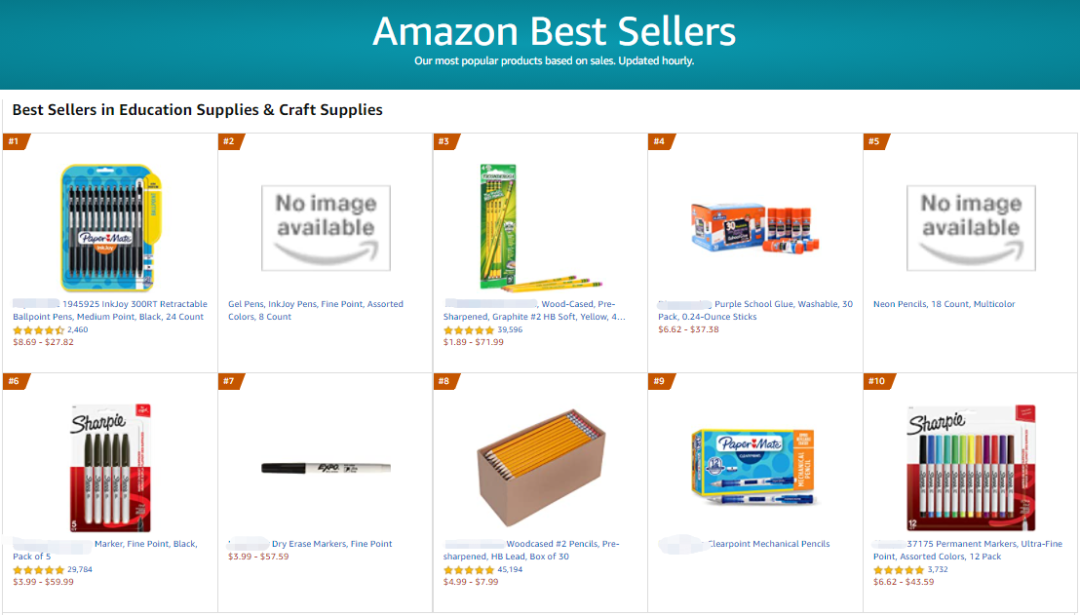Open the #5 item's No image available placeholder

(970, 228)
